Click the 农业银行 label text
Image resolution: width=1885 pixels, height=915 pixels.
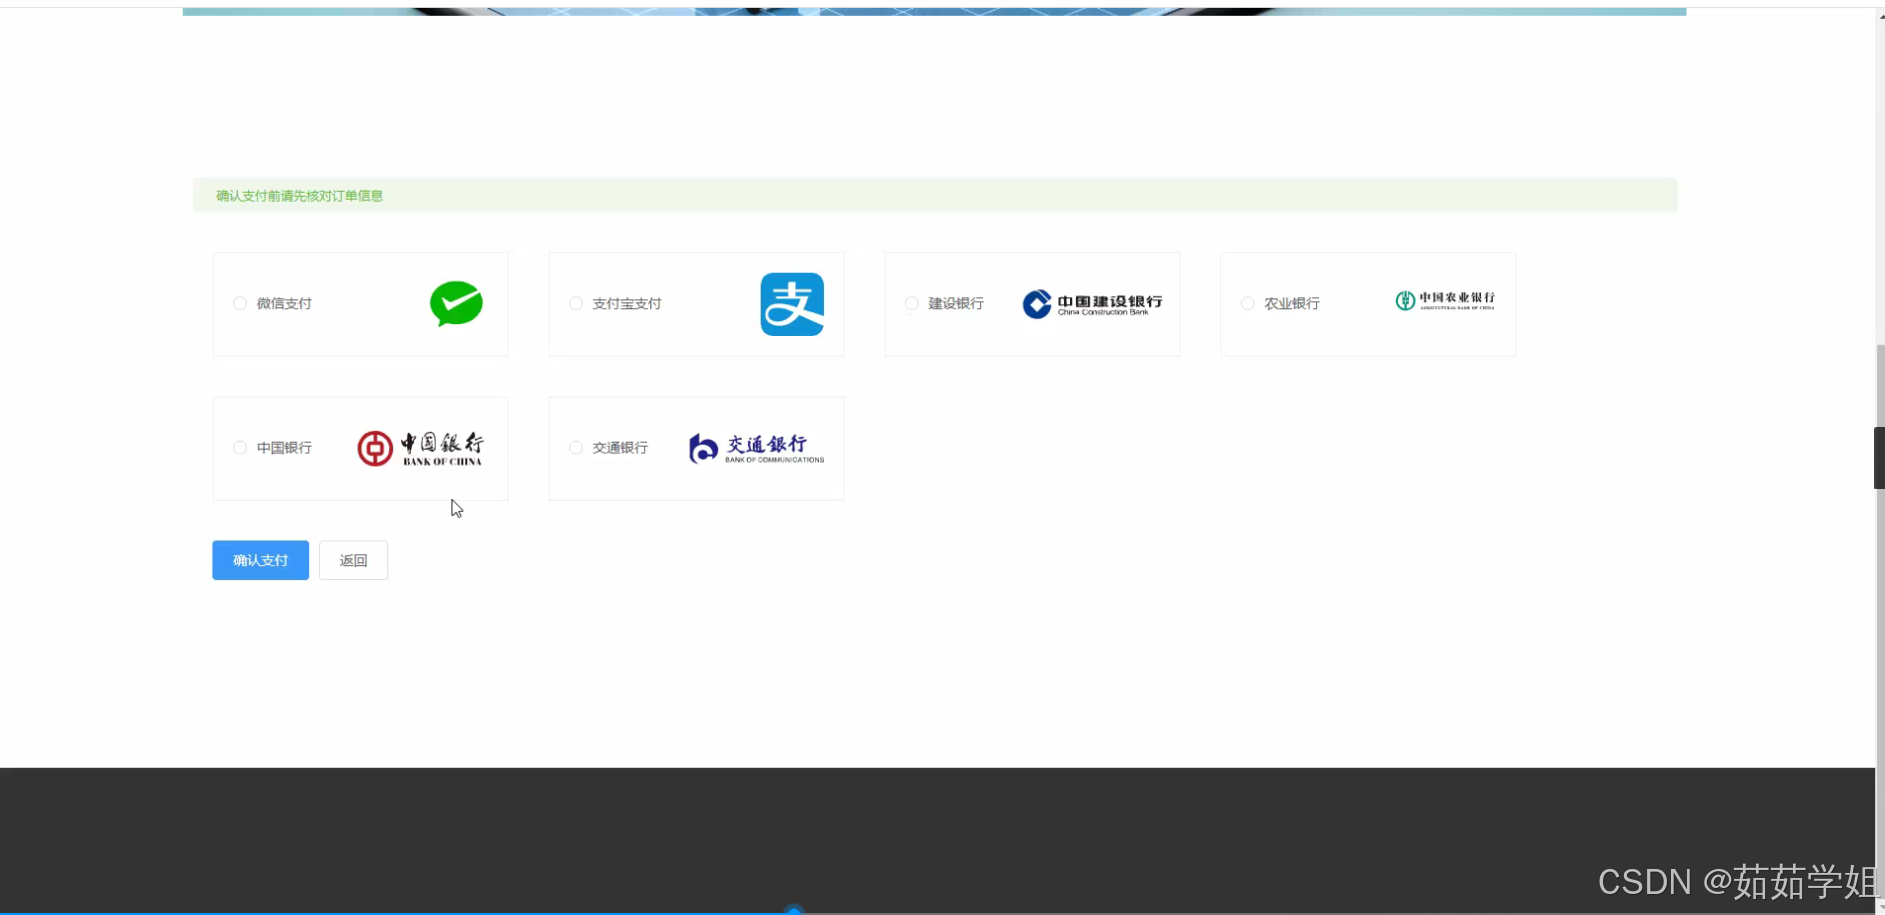(1292, 304)
